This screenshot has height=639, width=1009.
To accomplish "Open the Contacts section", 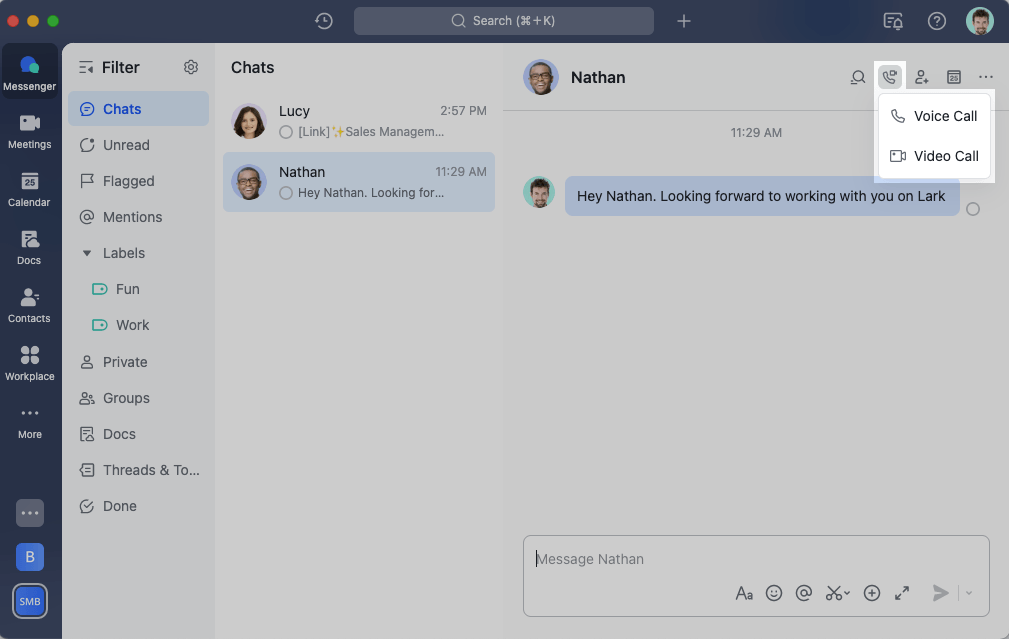I will [29, 305].
